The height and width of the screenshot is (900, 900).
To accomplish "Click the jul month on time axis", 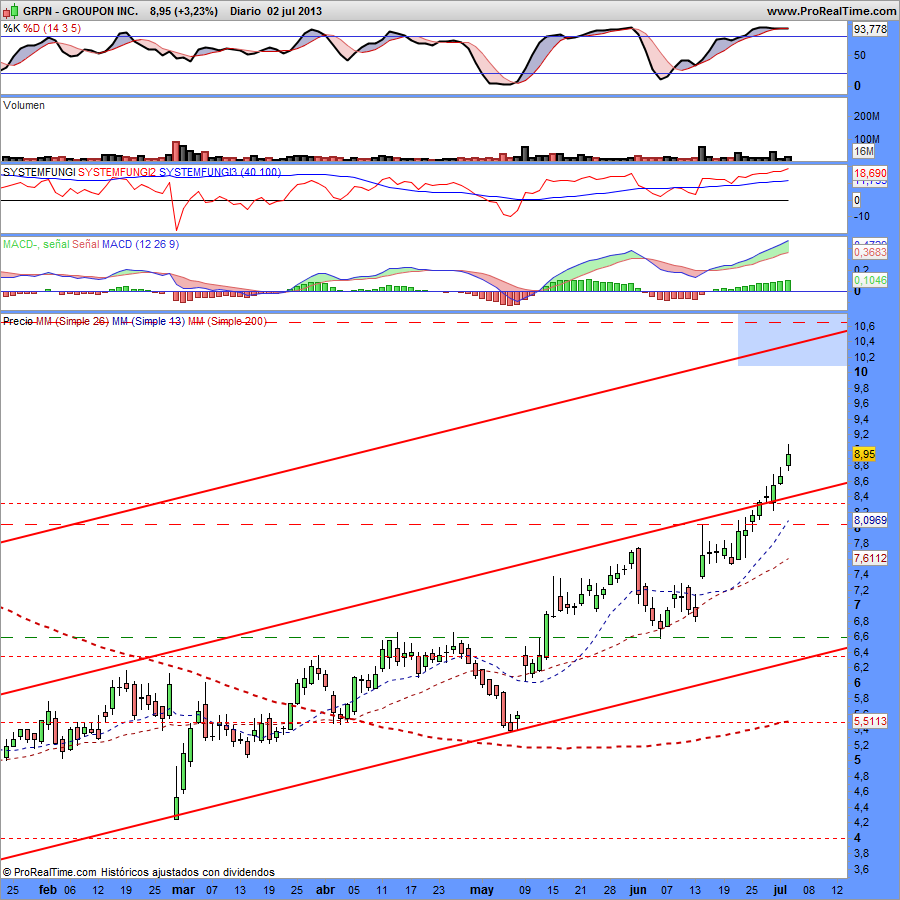I will point(780,890).
